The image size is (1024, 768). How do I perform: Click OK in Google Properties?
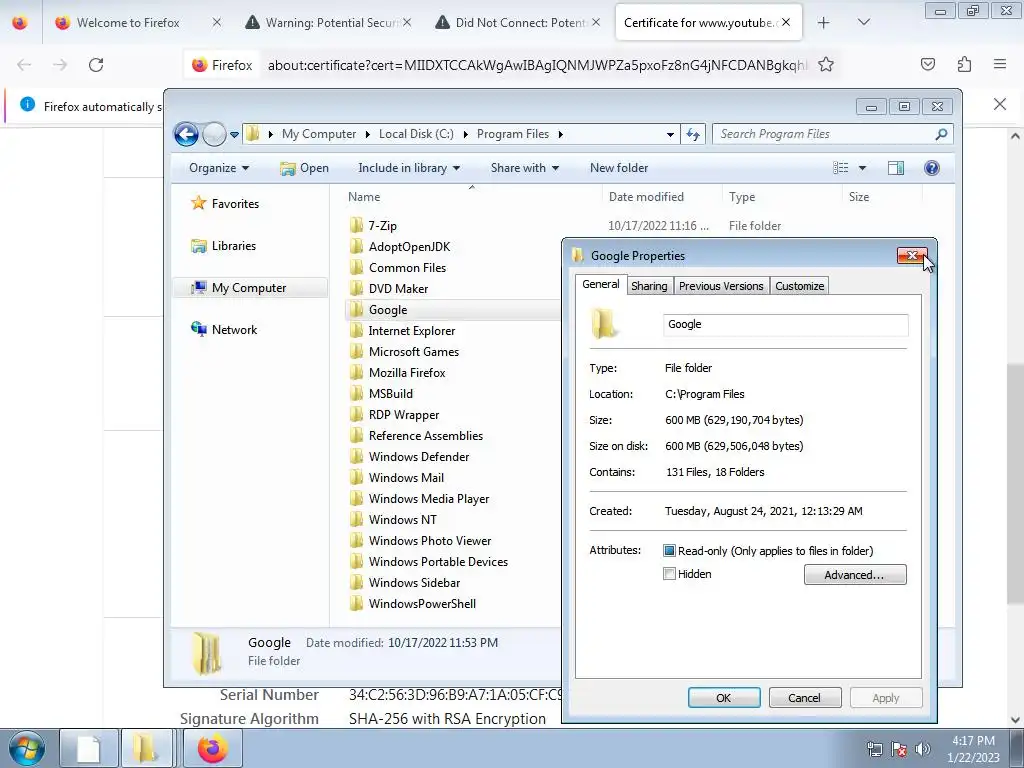tap(724, 697)
